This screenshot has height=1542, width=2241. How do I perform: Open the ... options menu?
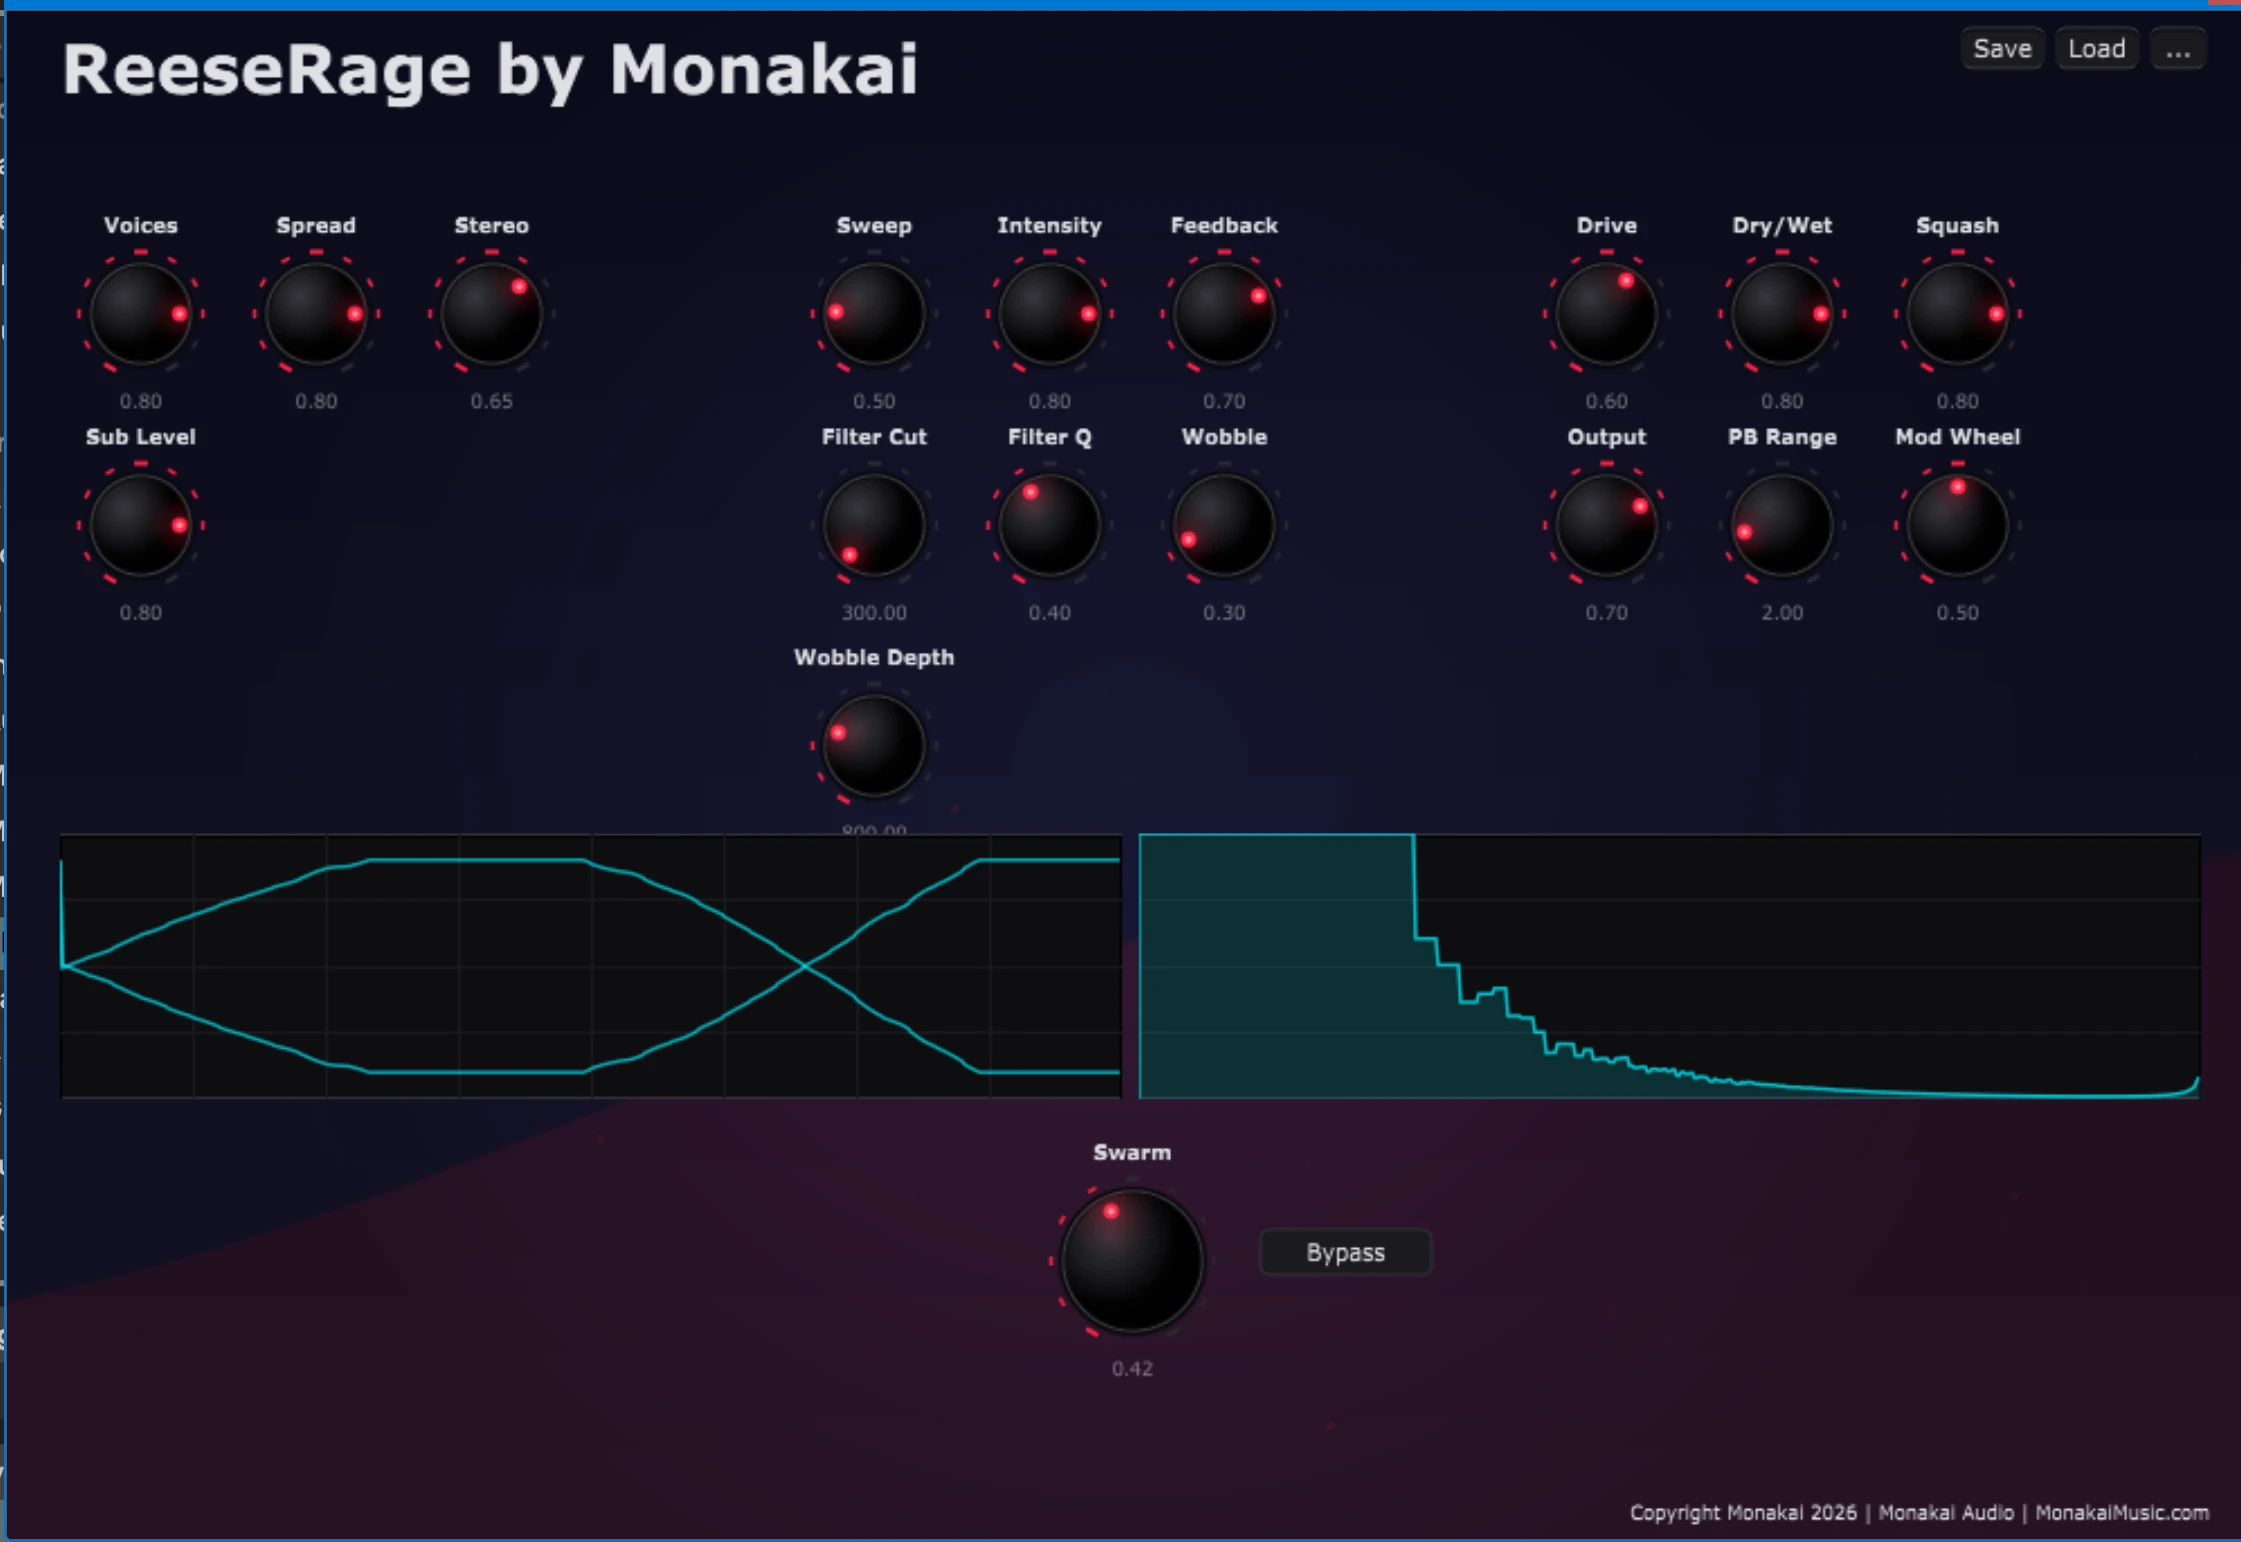pyautogui.click(x=2178, y=48)
